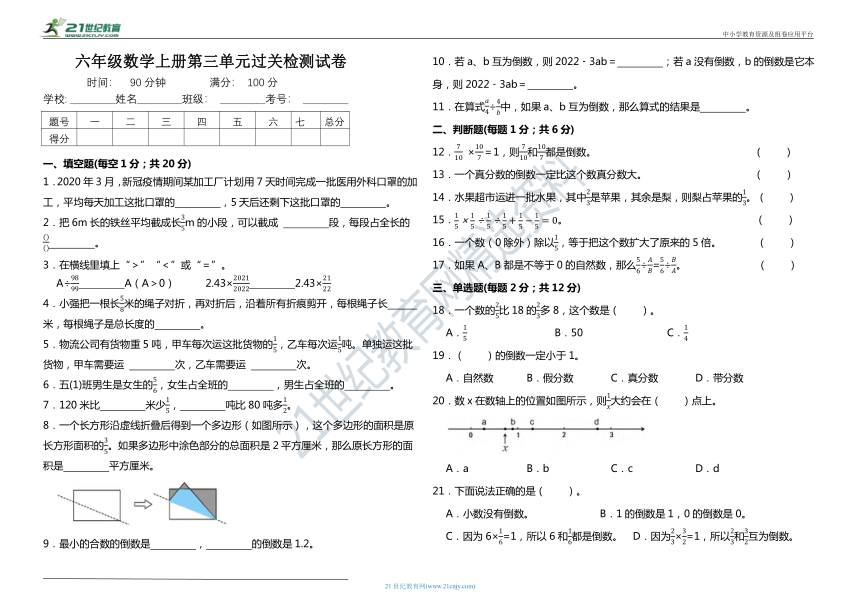Select the title 六年级数学上册第三单元过关检测试卷

point(211,61)
